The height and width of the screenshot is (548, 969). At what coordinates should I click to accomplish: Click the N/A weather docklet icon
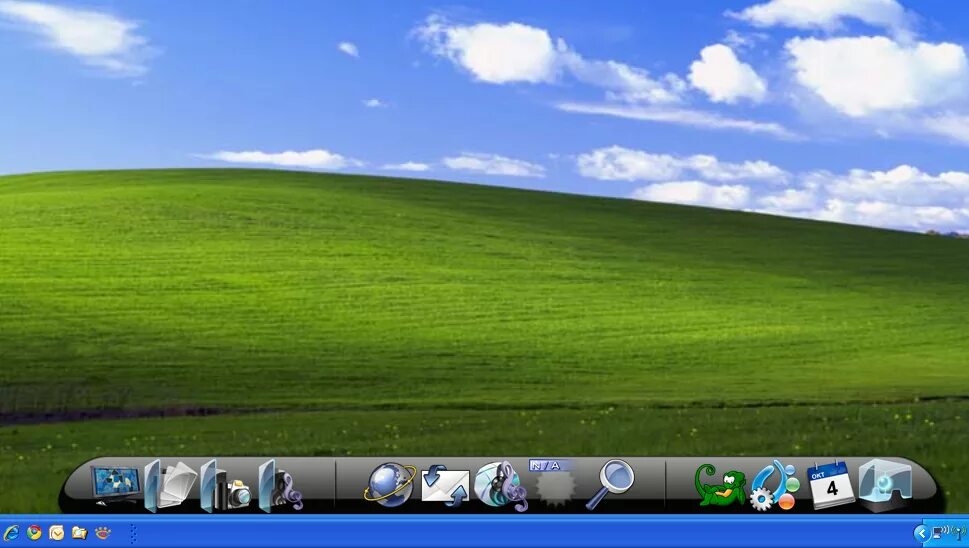[553, 482]
